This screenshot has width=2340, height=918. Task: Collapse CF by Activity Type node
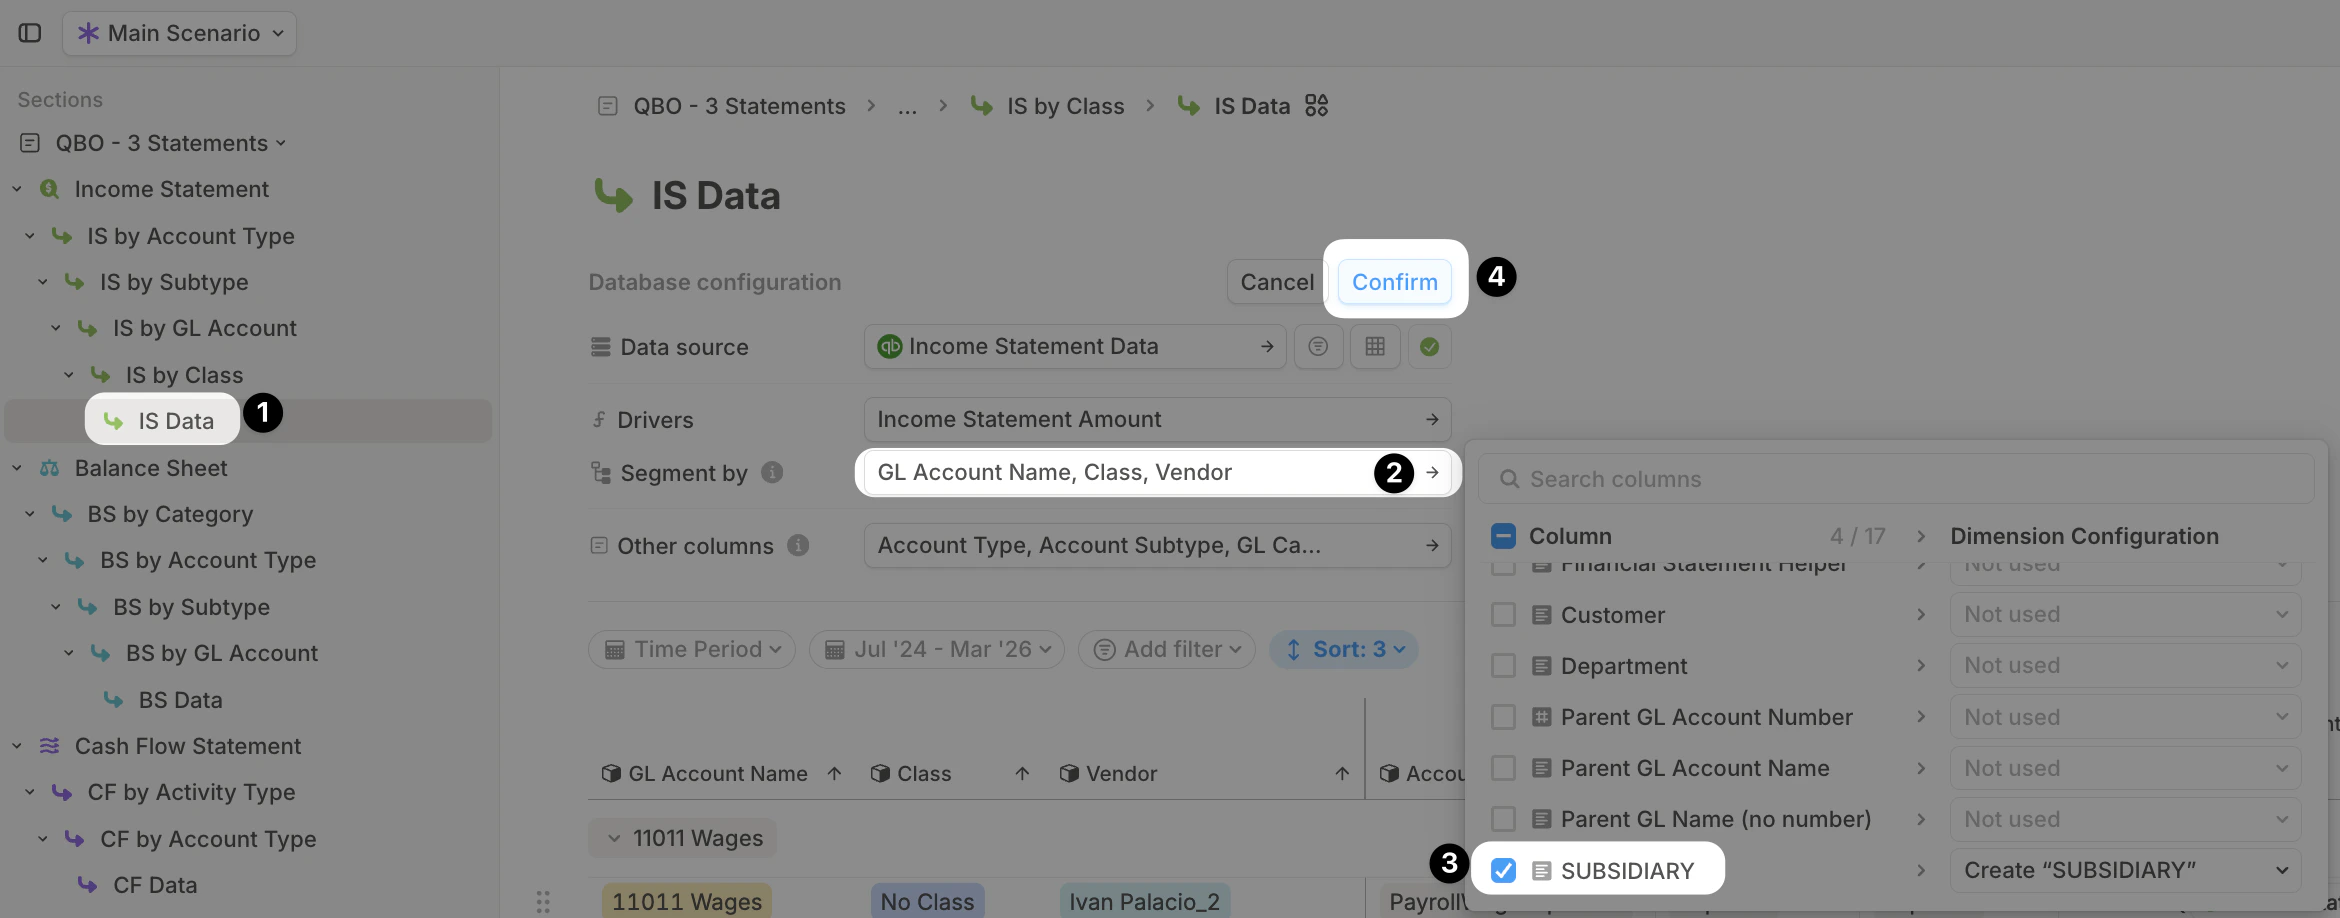pos(30,792)
